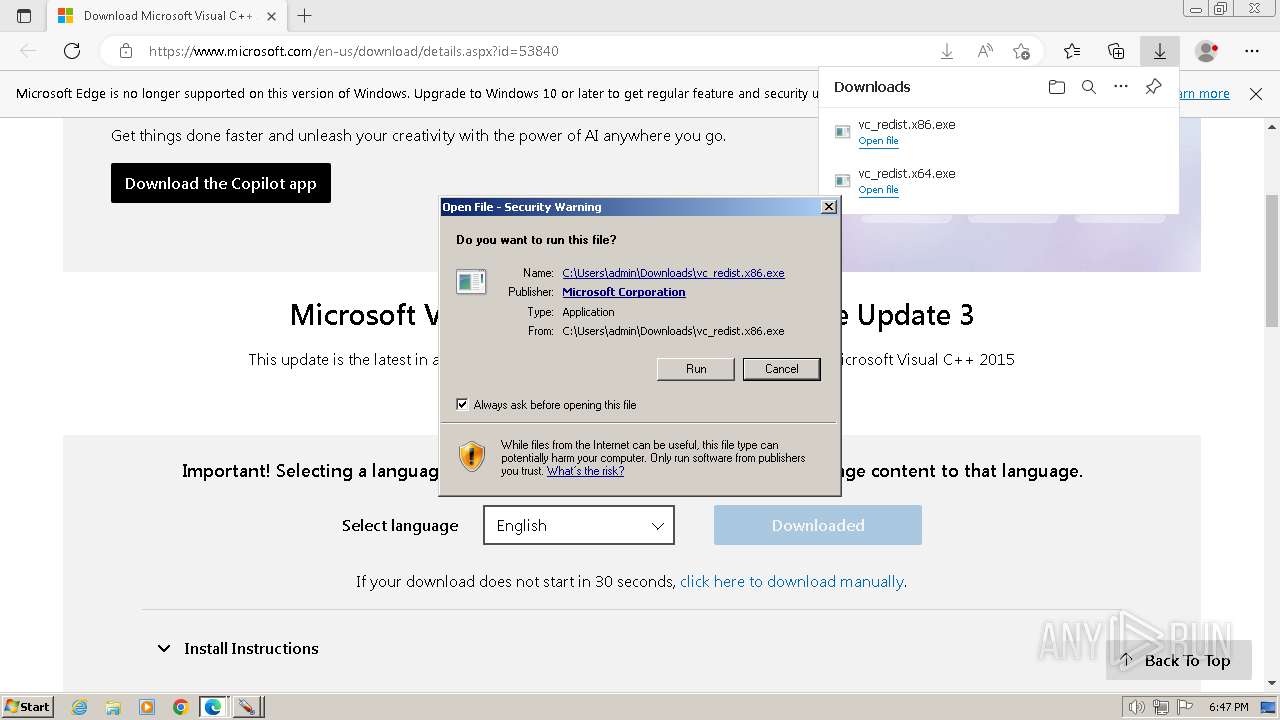The image size is (1280, 720).
Task: Open the What's the risk? link
Action: coord(585,471)
